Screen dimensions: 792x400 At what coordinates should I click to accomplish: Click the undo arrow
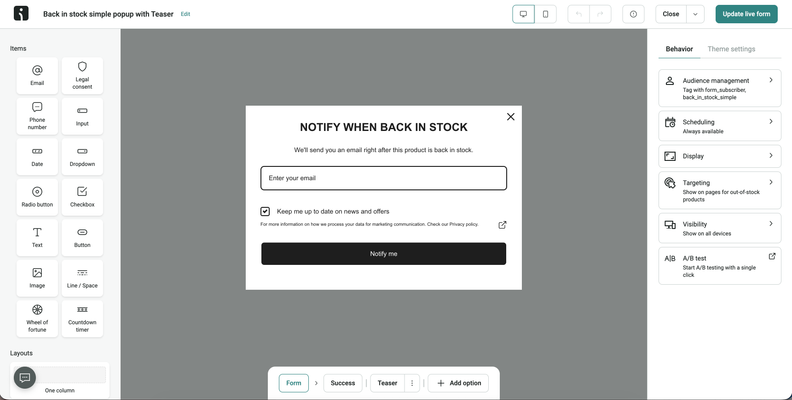pyautogui.click(x=579, y=14)
